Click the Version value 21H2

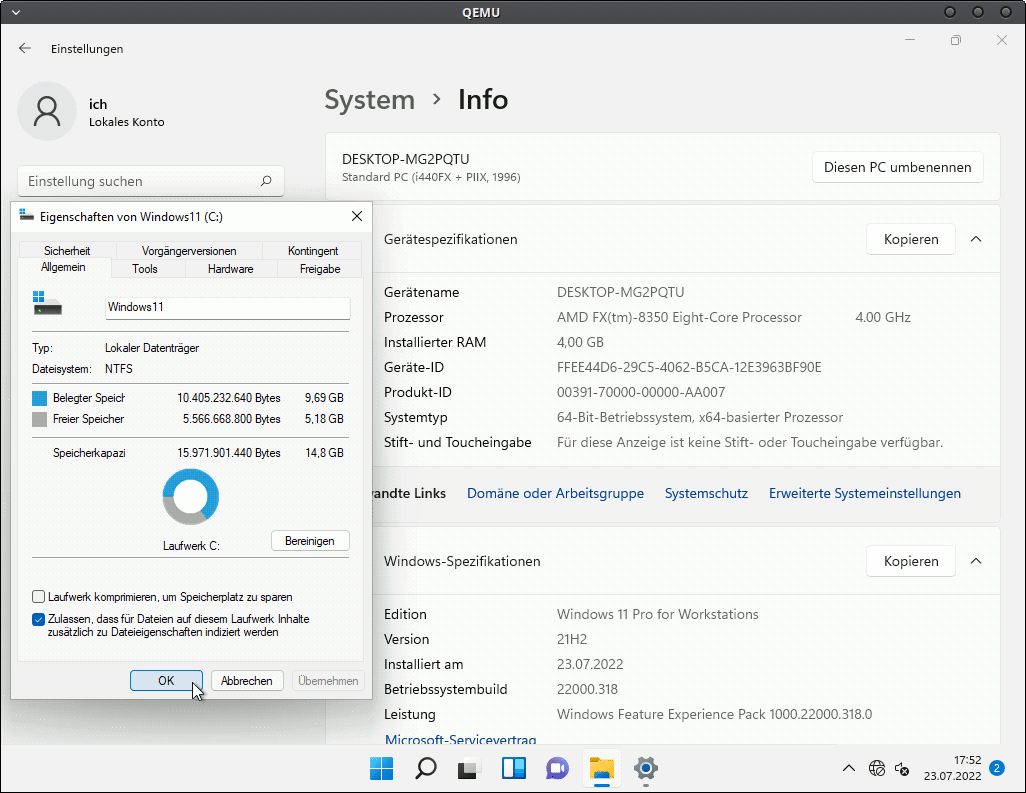572,639
